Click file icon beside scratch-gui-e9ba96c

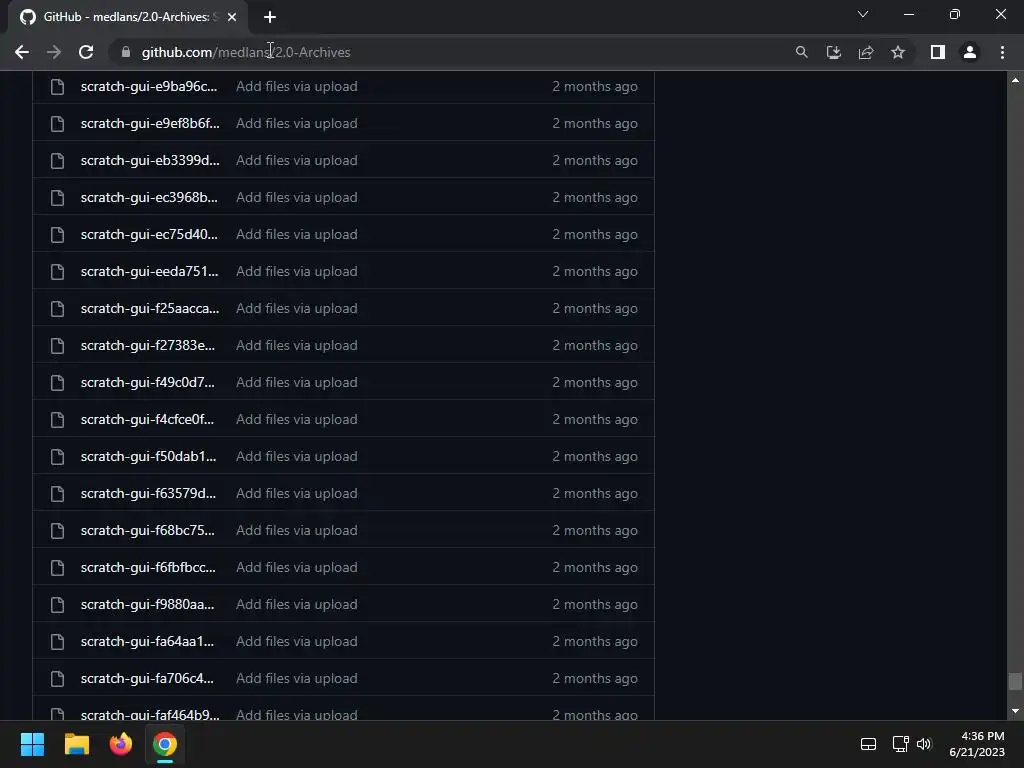(x=57, y=86)
